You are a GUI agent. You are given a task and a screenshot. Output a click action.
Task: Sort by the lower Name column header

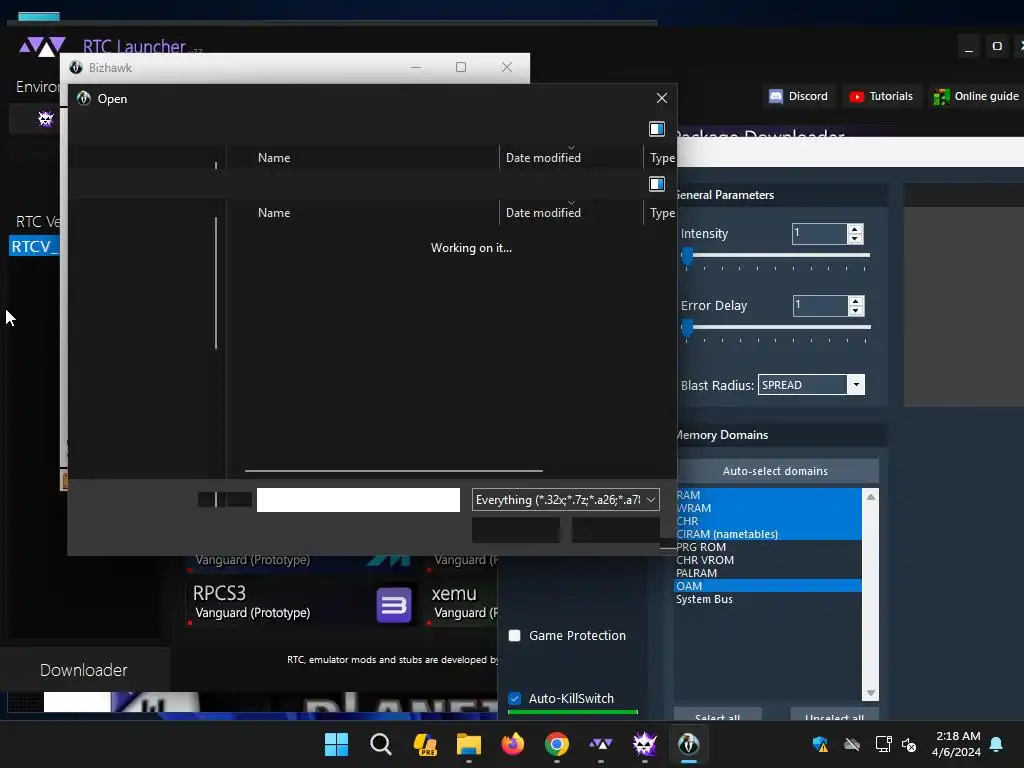274,213
